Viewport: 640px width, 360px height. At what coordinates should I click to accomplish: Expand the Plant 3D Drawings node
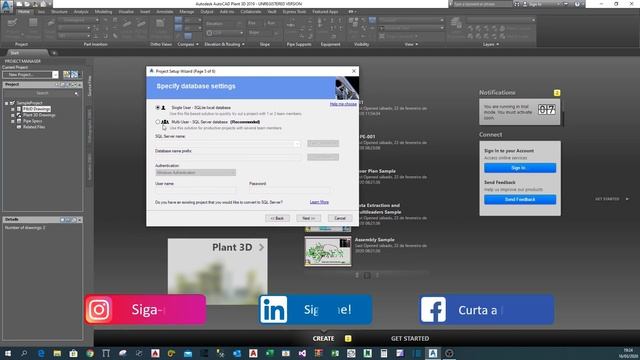click(13, 115)
